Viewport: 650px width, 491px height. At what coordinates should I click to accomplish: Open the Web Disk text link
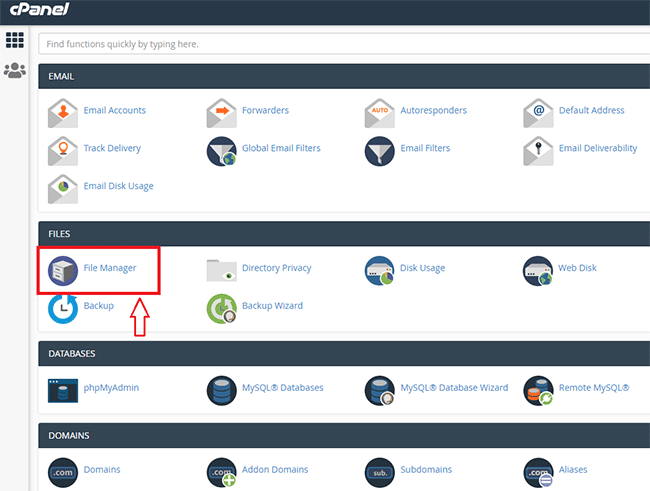tap(577, 268)
